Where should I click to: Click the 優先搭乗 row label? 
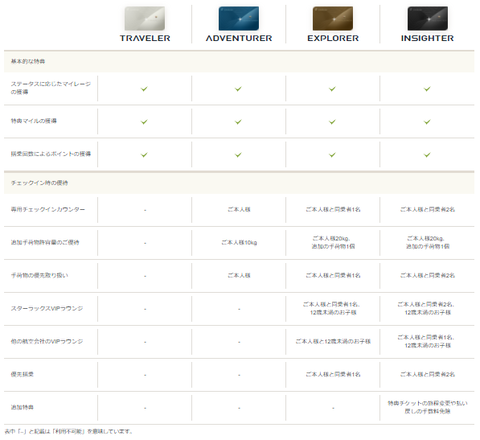pos(22,374)
